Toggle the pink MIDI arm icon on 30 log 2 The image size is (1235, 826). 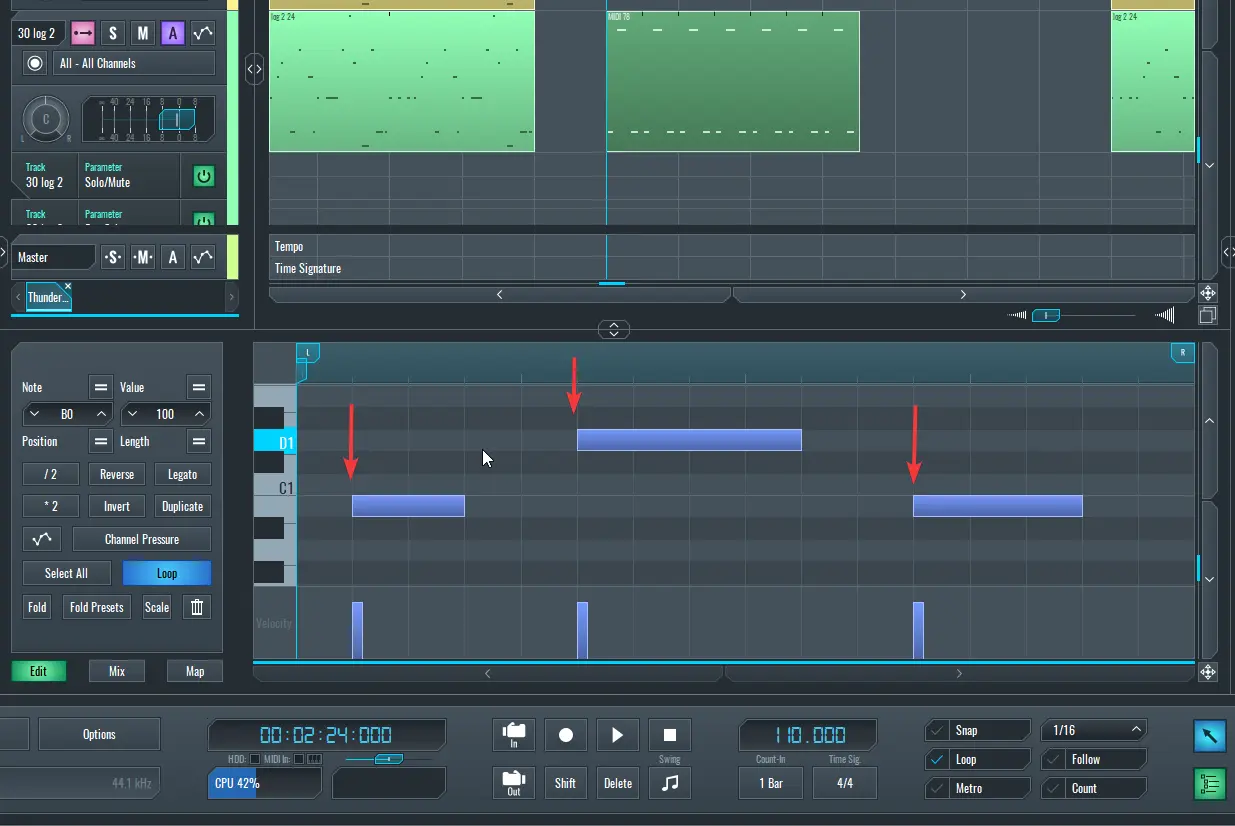coord(83,33)
